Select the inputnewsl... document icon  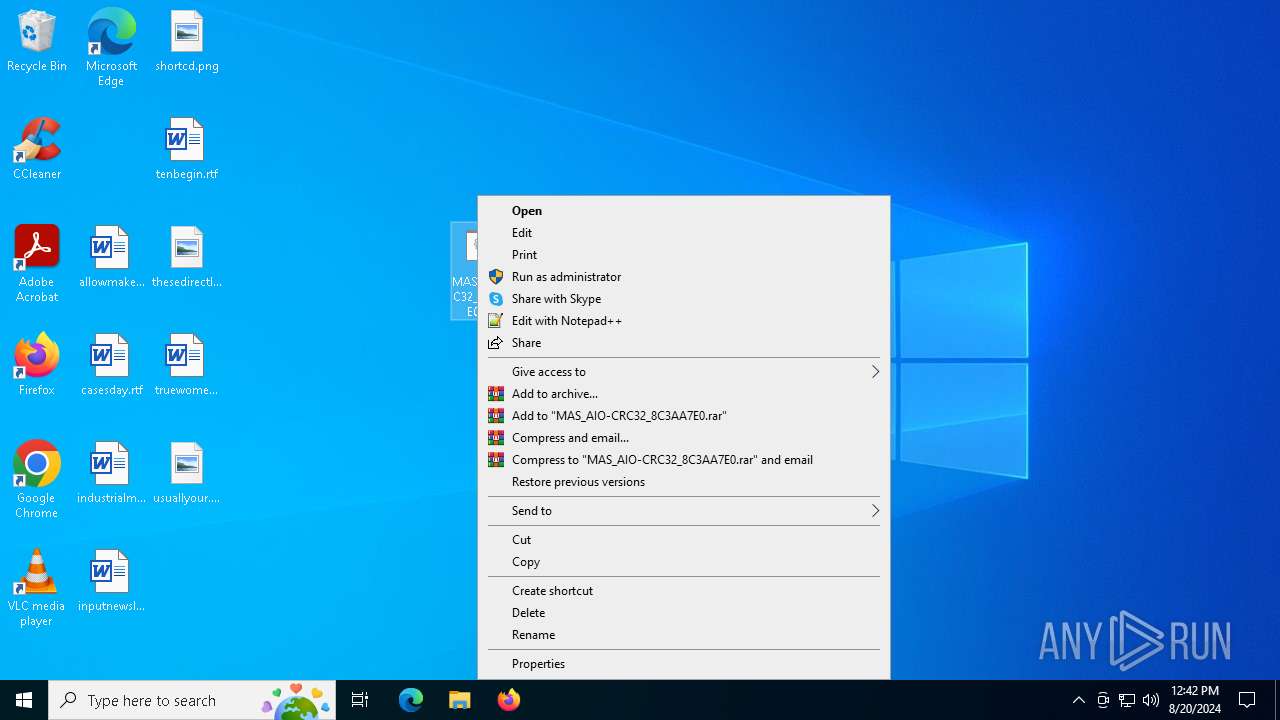point(111,582)
